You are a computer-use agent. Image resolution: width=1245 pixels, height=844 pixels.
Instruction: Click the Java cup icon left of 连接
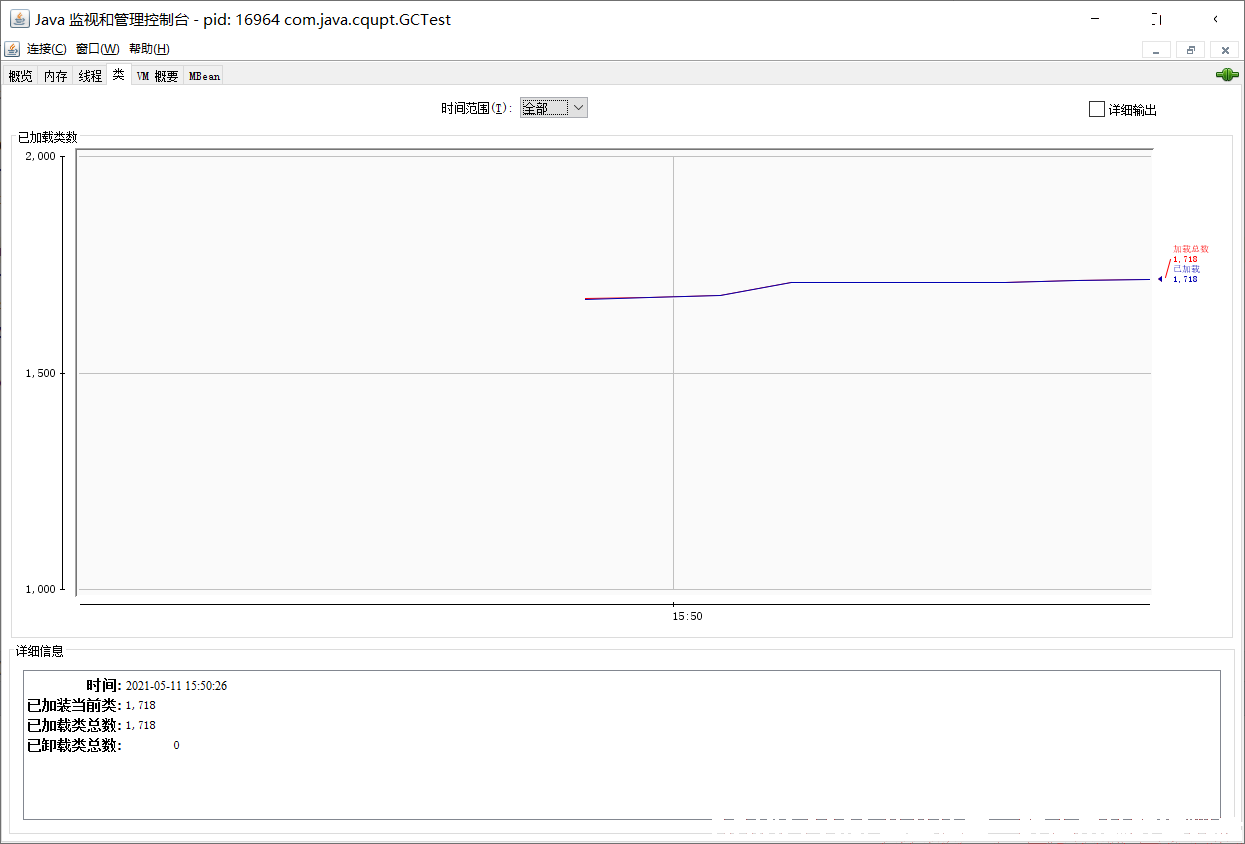click(12, 49)
